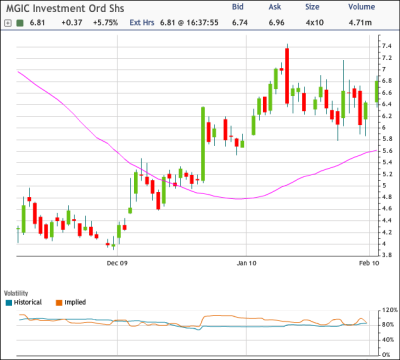This screenshot has width=400, height=360.
Task: Click the orange Implied legend swatch
Action: coord(59,303)
